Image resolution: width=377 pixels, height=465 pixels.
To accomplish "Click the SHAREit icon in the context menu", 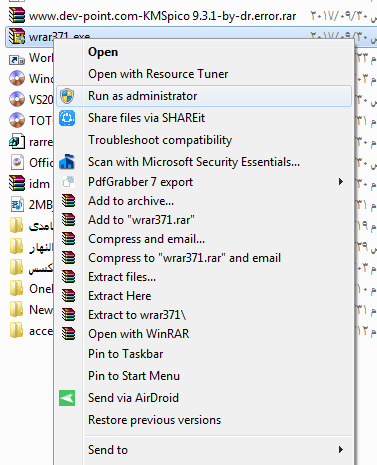I will tap(67, 118).
